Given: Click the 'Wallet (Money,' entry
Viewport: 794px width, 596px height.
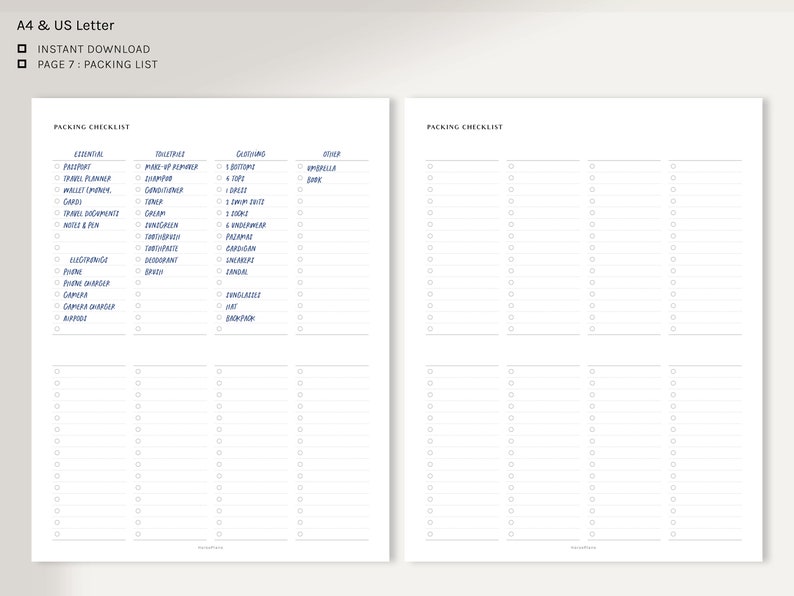Looking at the screenshot, I should (x=87, y=190).
